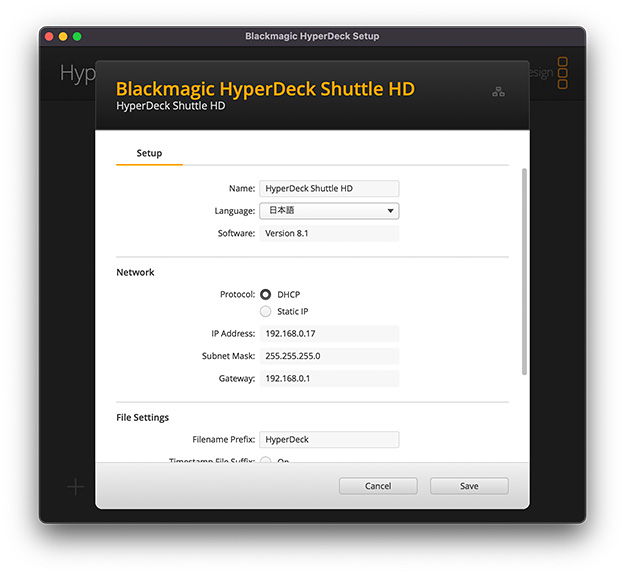625x575 pixels.
Task: Click the Blackmagic HyperDeck Setup window title
Action: (312, 37)
